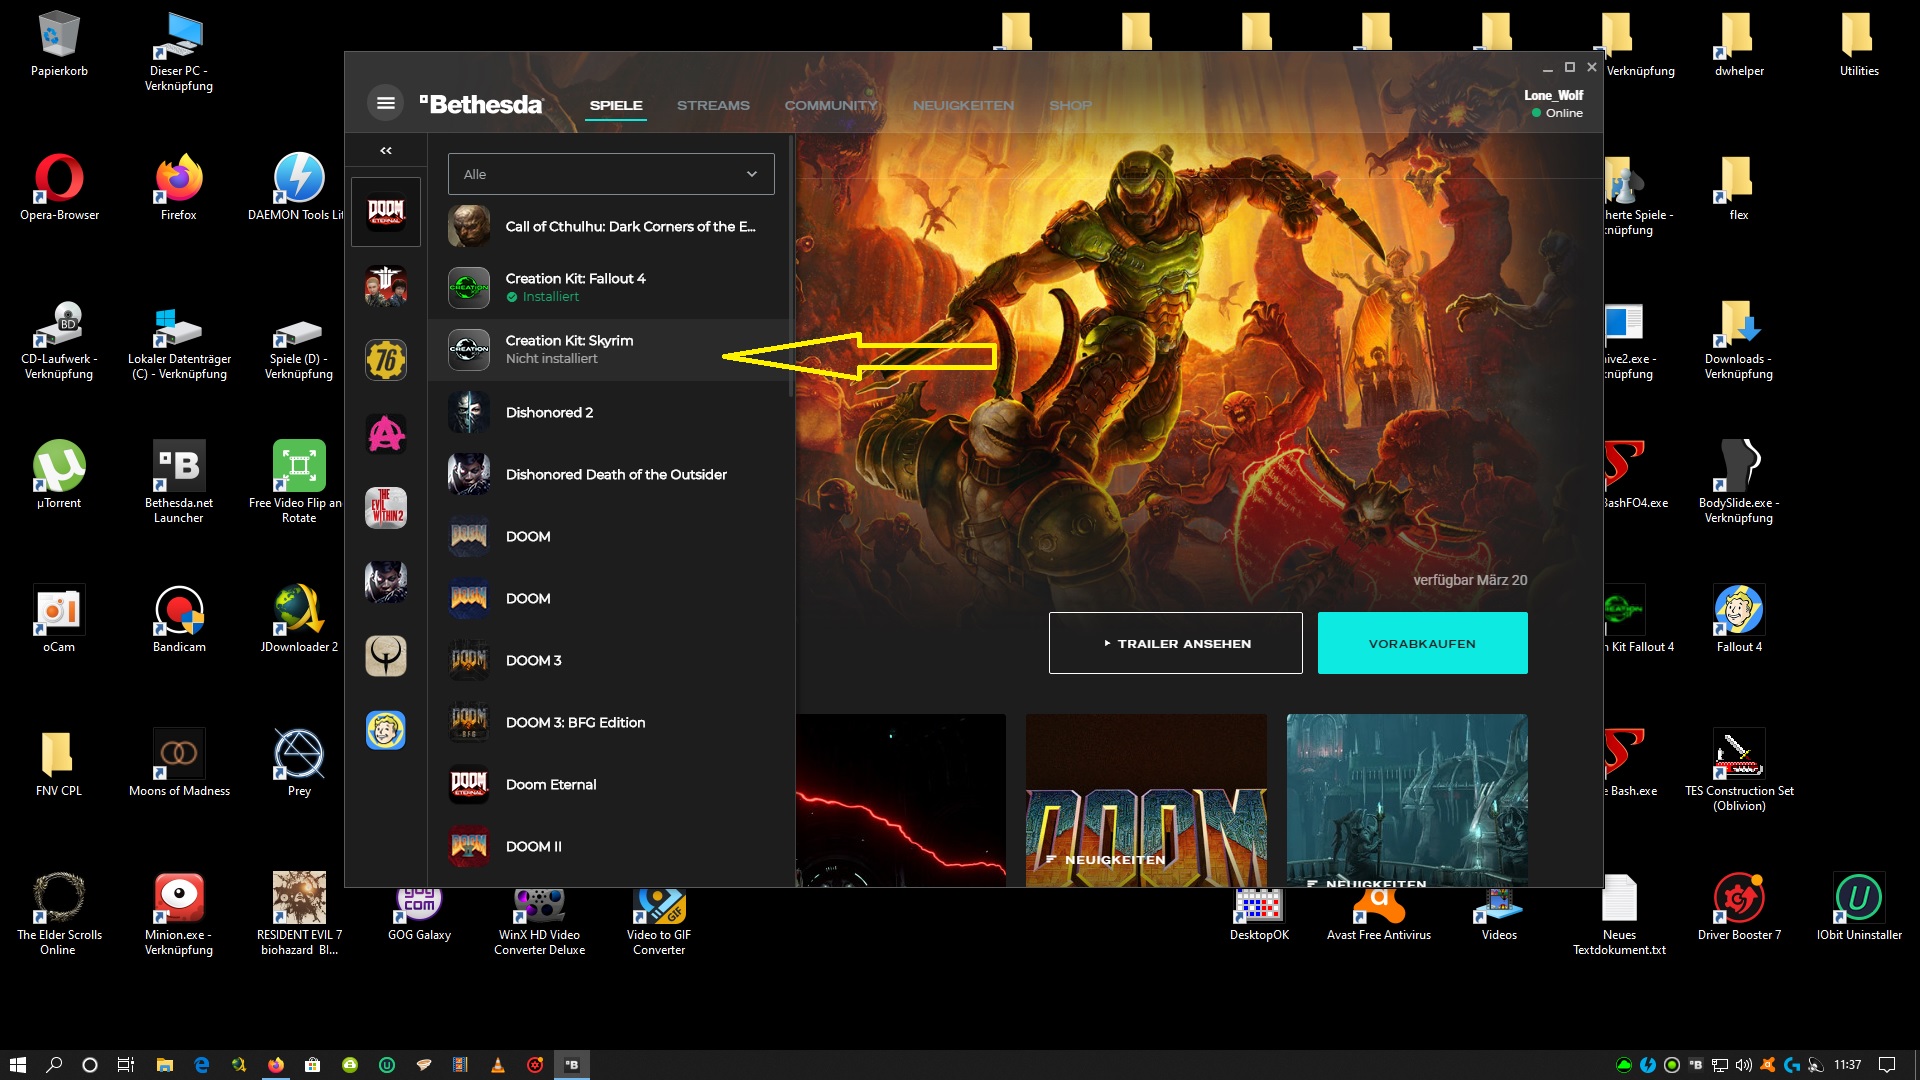Click the Firefox icon in the Windows taskbar
This screenshot has width=1920, height=1080.
tap(276, 1065)
